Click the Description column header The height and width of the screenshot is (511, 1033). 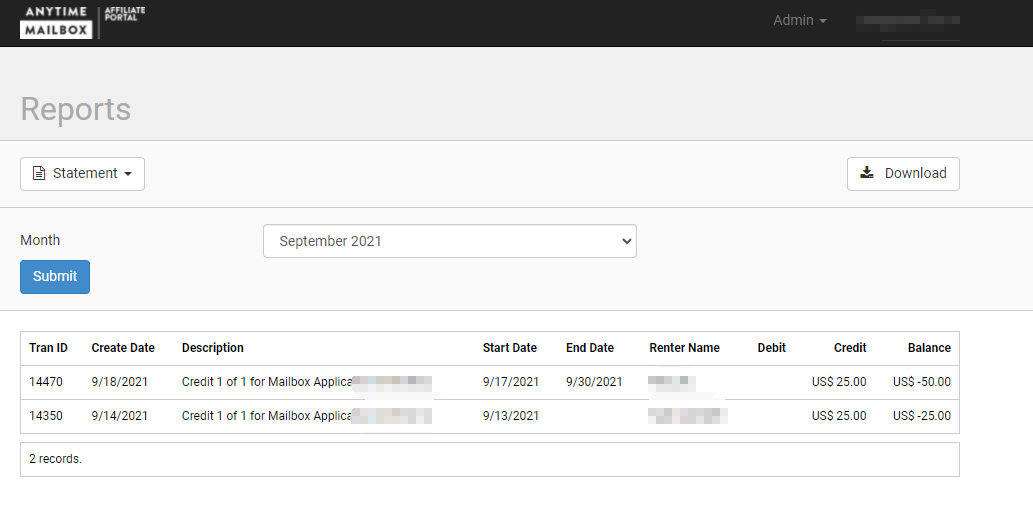point(213,348)
